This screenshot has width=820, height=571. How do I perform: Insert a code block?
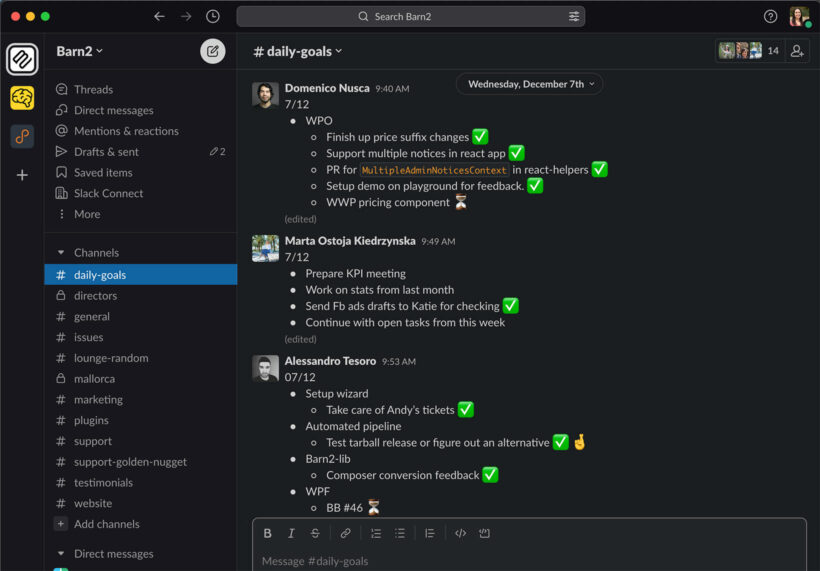[x=484, y=533]
